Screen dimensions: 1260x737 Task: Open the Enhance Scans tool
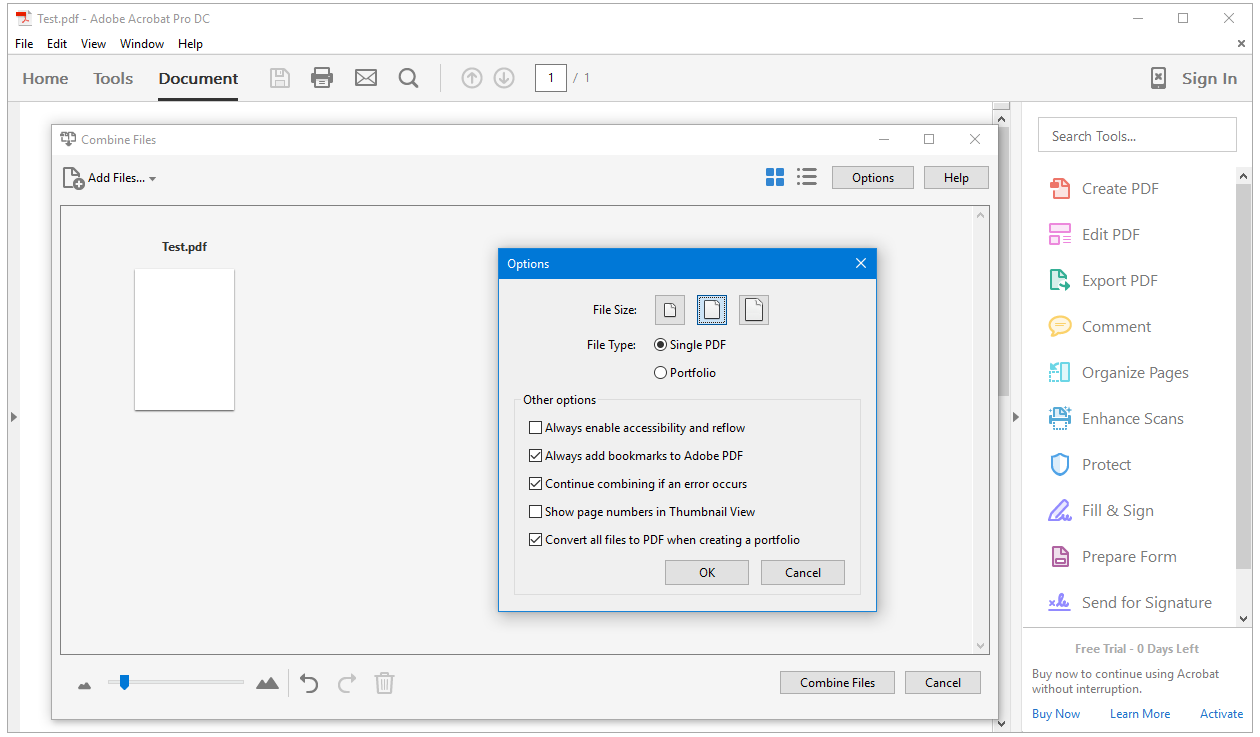coord(1115,418)
